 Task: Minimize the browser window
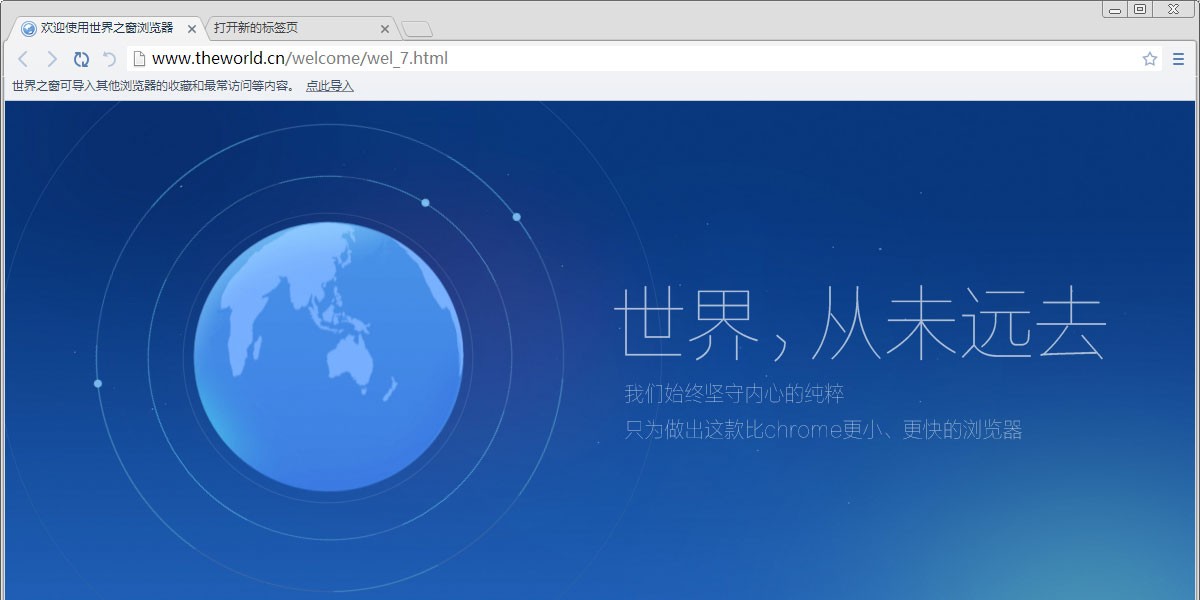[x=1115, y=9]
